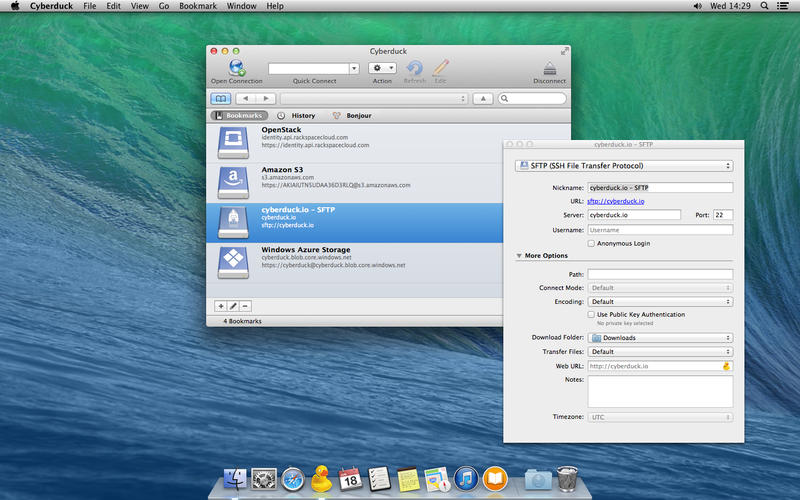Open the Download Folder dropdown
The image size is (800, 500).
pyautogui.click(x=660, y=338)
